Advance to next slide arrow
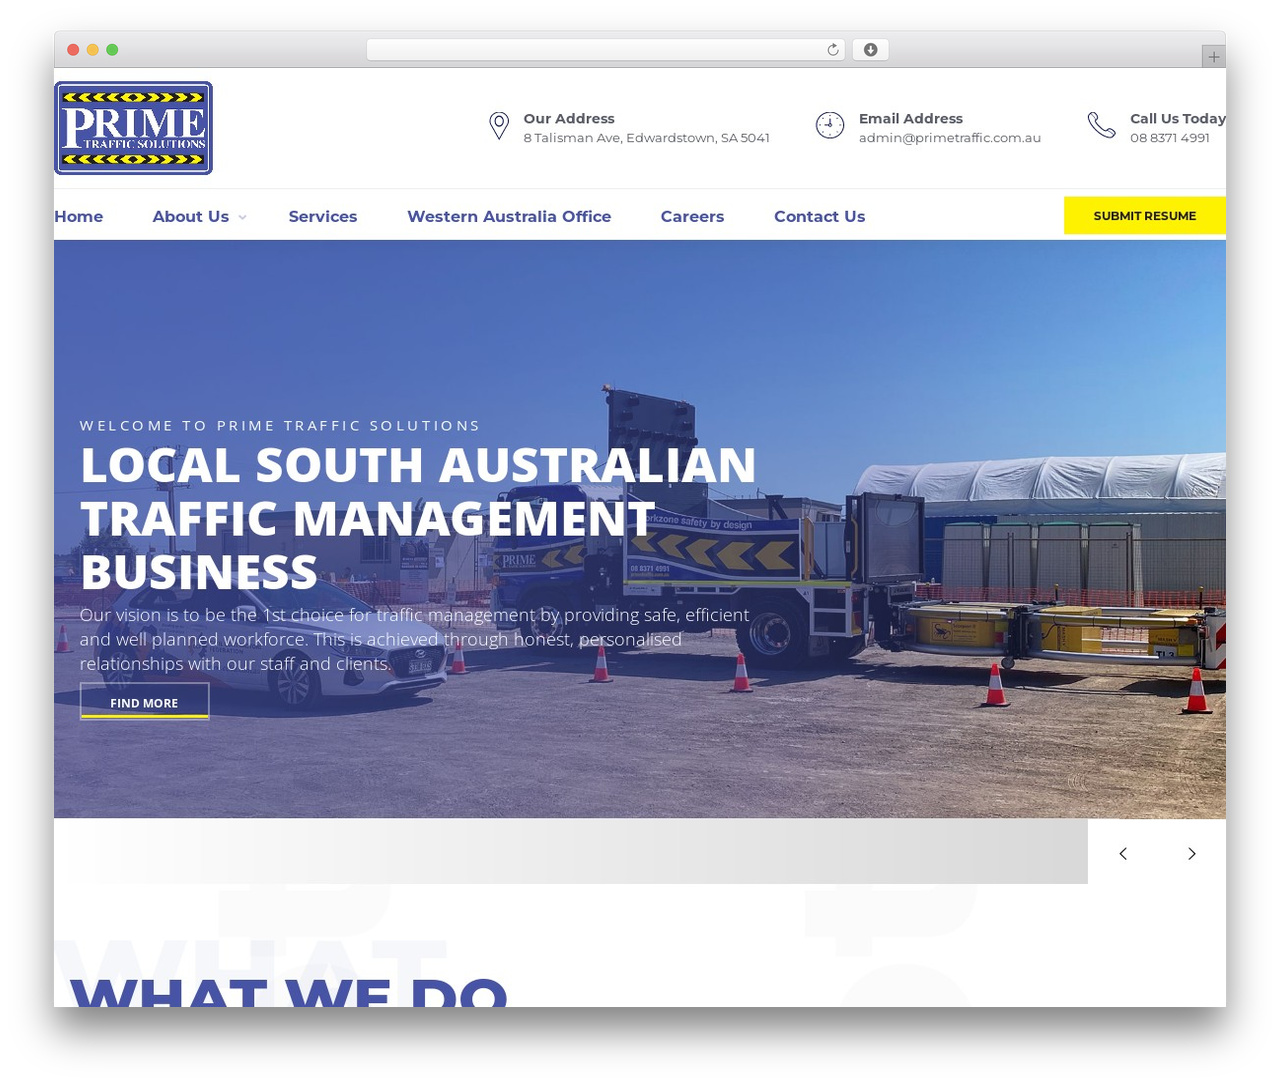Screen dimensions: 1280x1084 pyautogui.click(x=1191, y=853)
